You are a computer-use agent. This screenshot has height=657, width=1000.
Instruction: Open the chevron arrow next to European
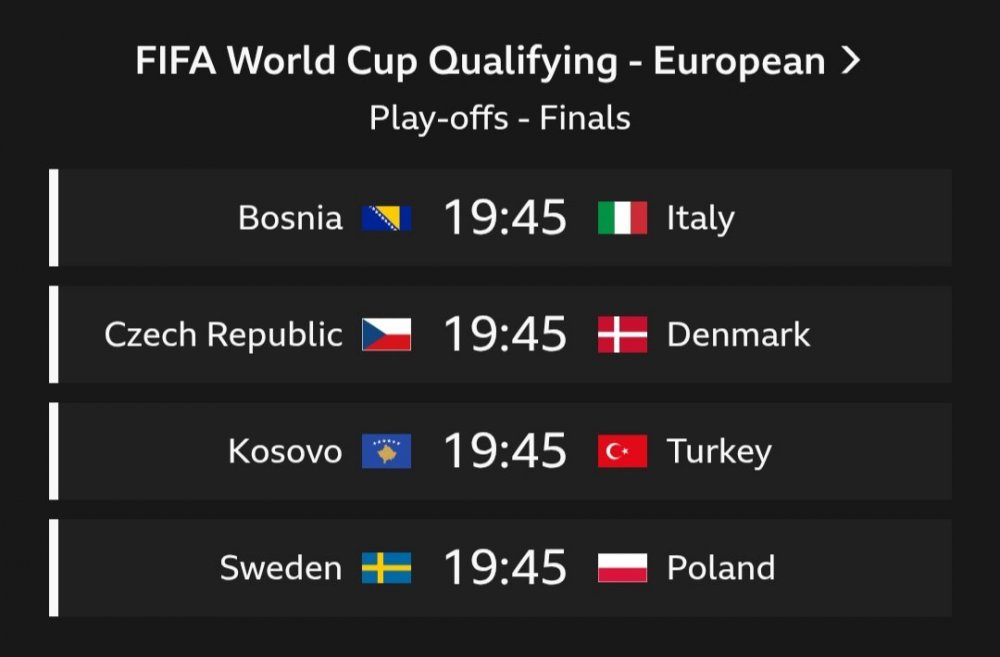(x=851, y=61)
